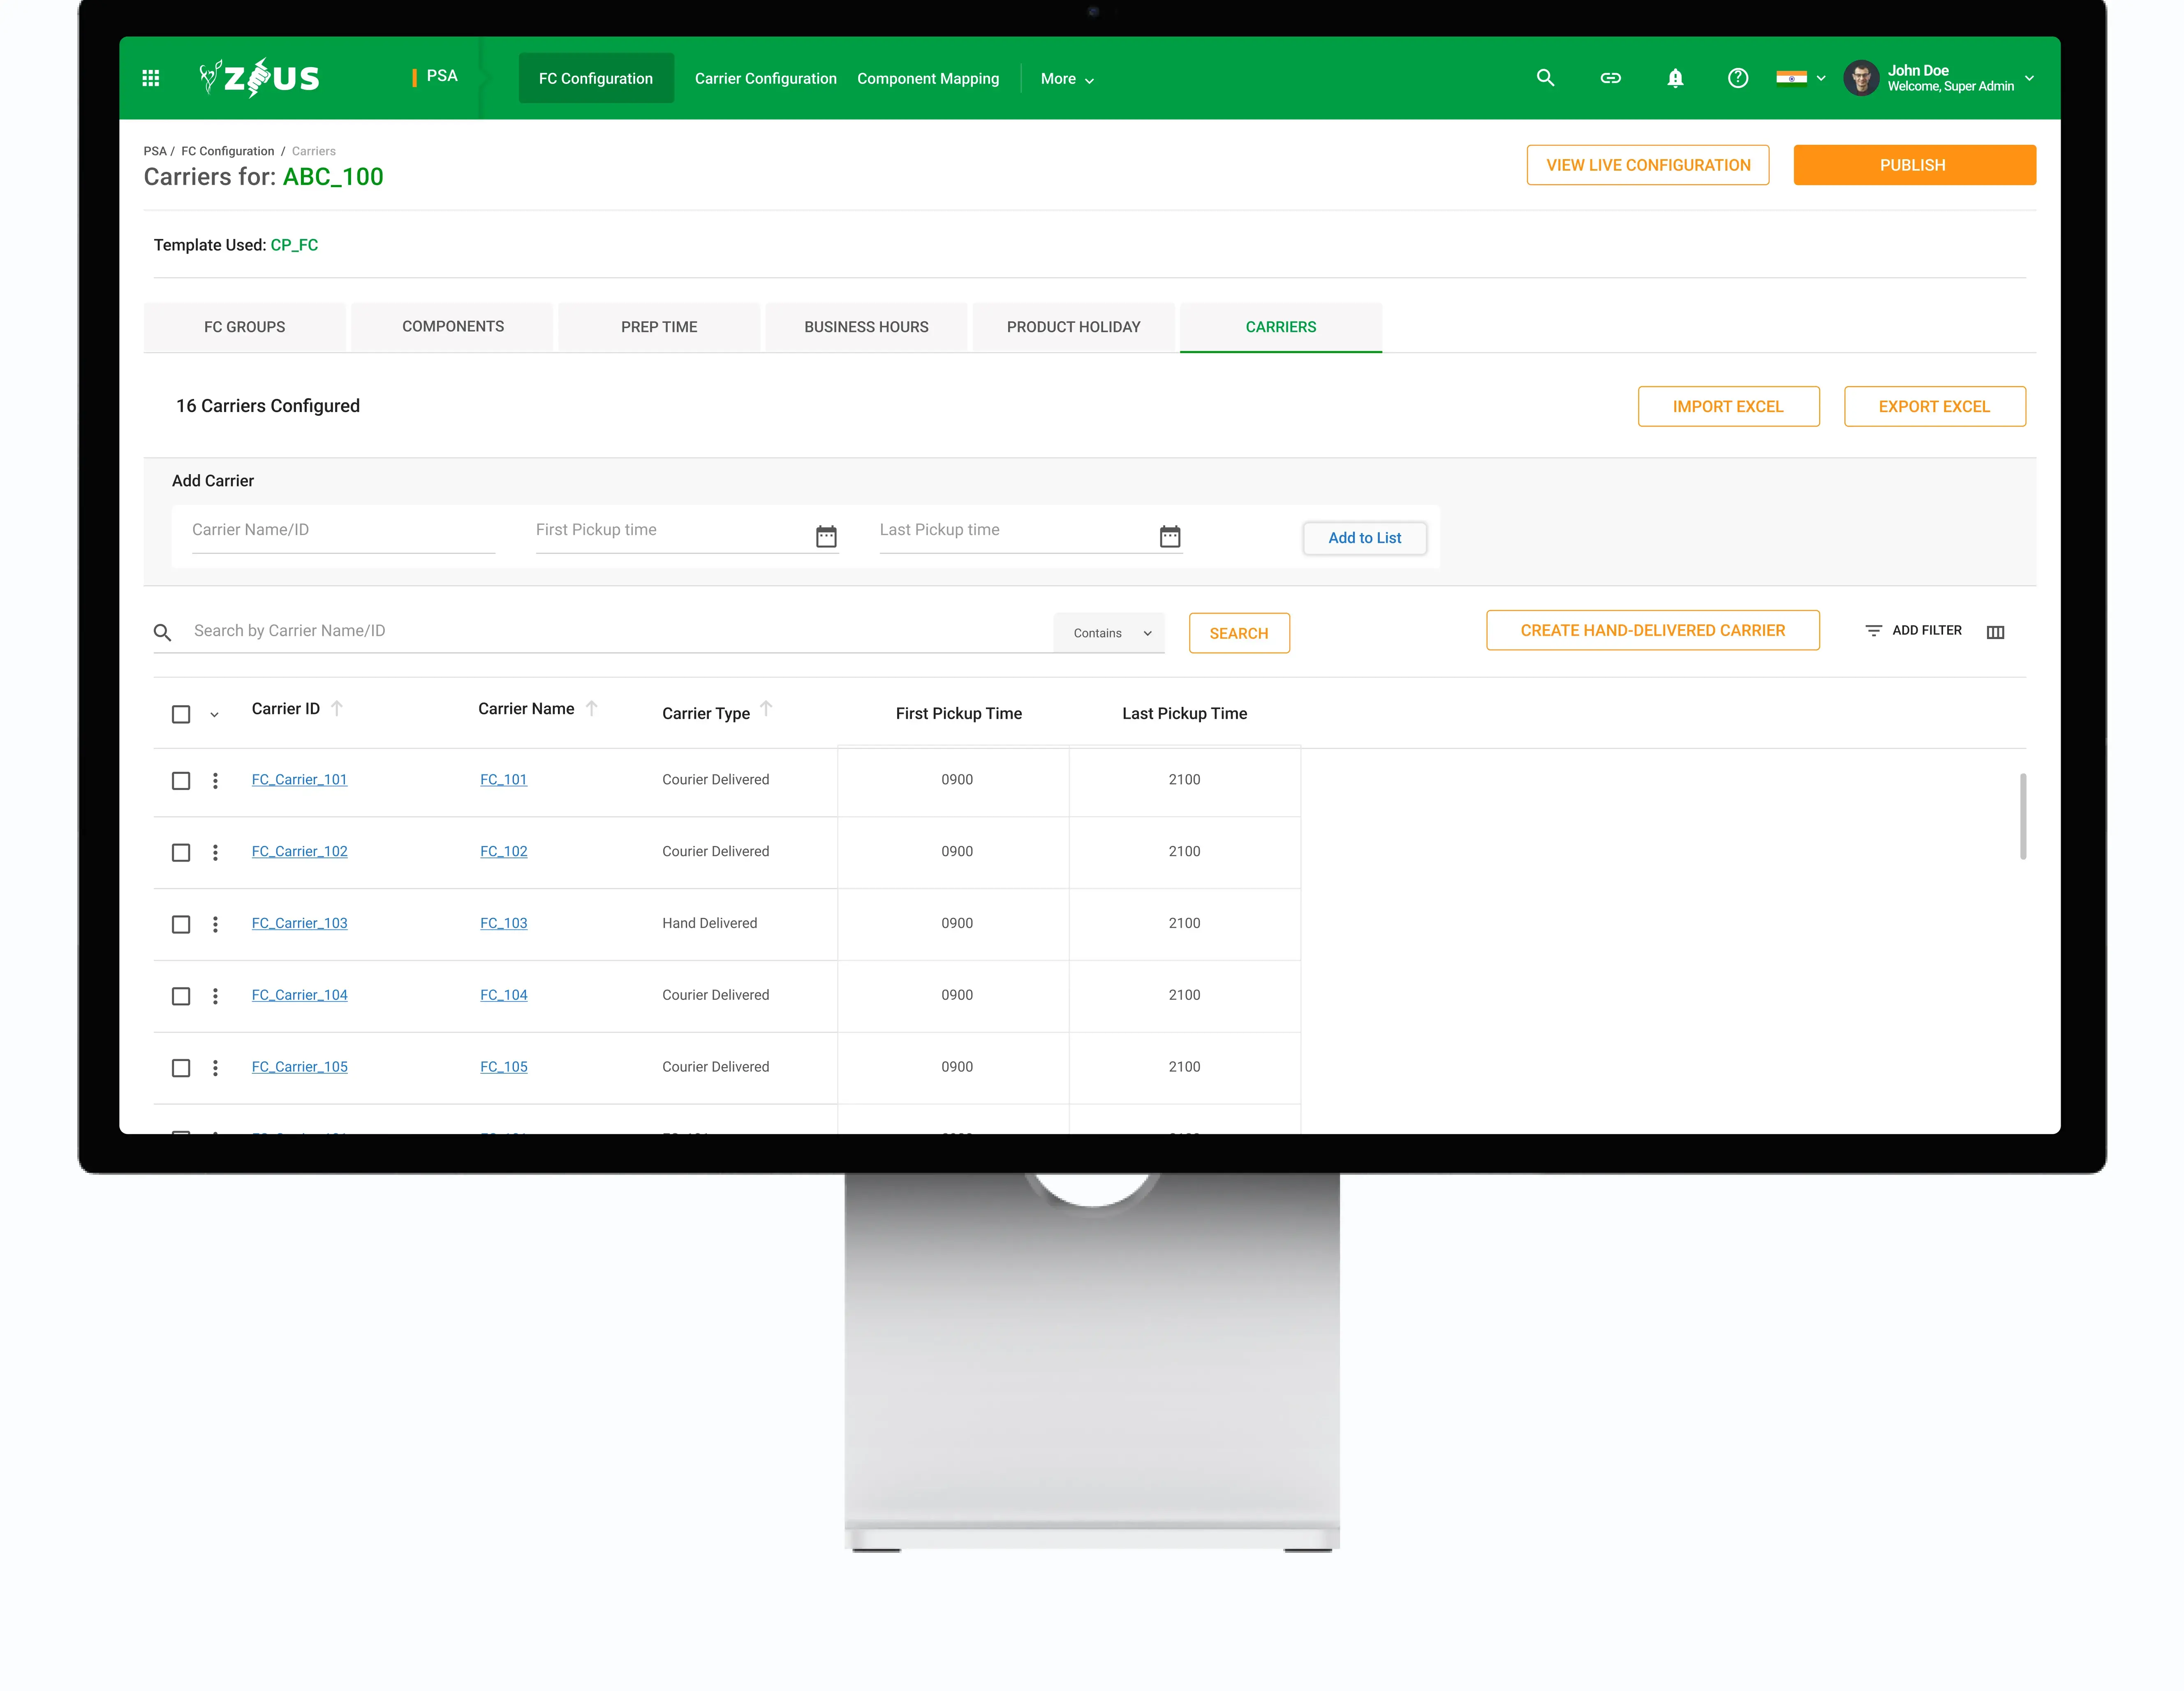This screenshot has height=1691, width=2184.
Task: Open the three-dot menu for FC_Carrier_104
Action: (x=215, y=996)
